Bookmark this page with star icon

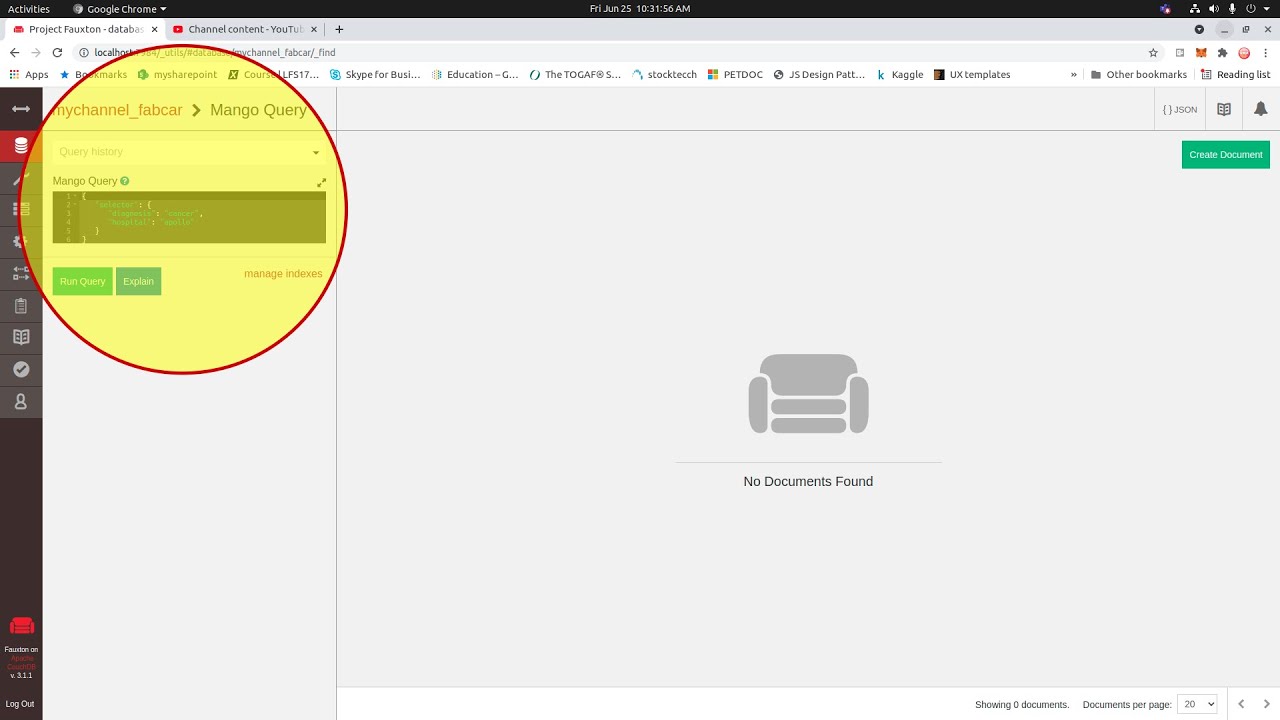click(x=1153, y=53)
